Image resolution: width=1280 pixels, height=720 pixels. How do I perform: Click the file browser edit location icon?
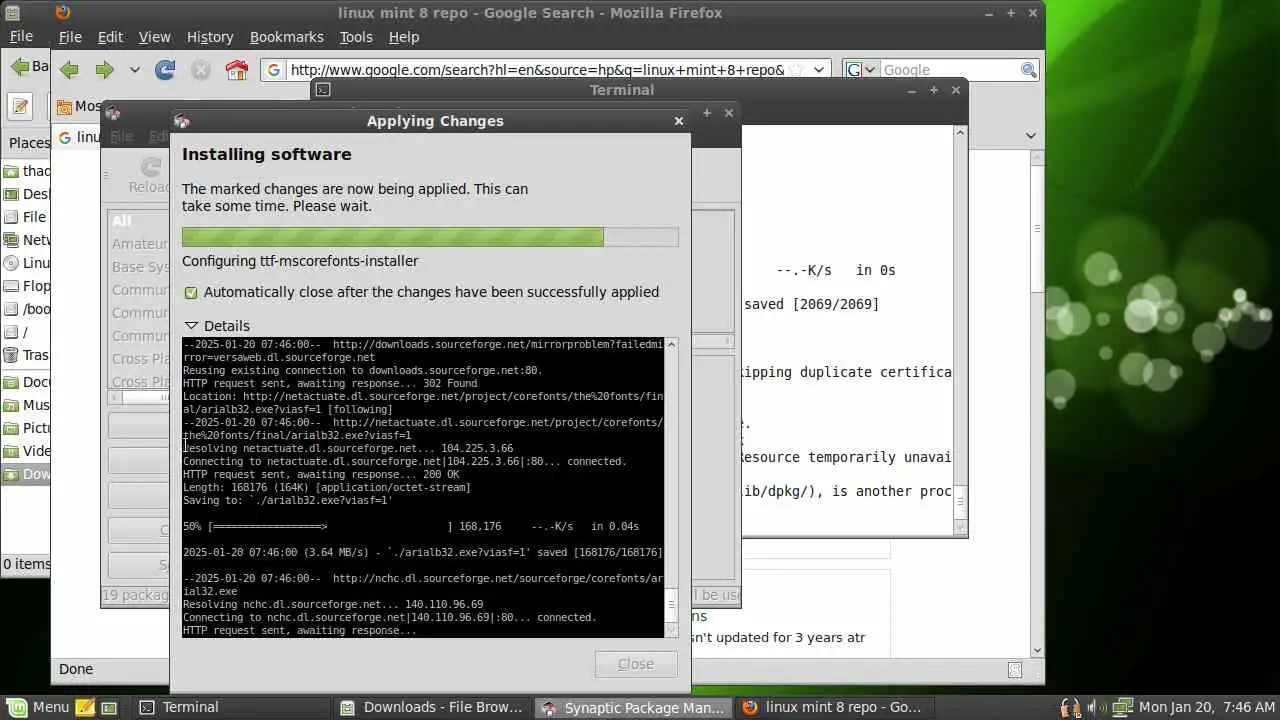tap(21, 106)
